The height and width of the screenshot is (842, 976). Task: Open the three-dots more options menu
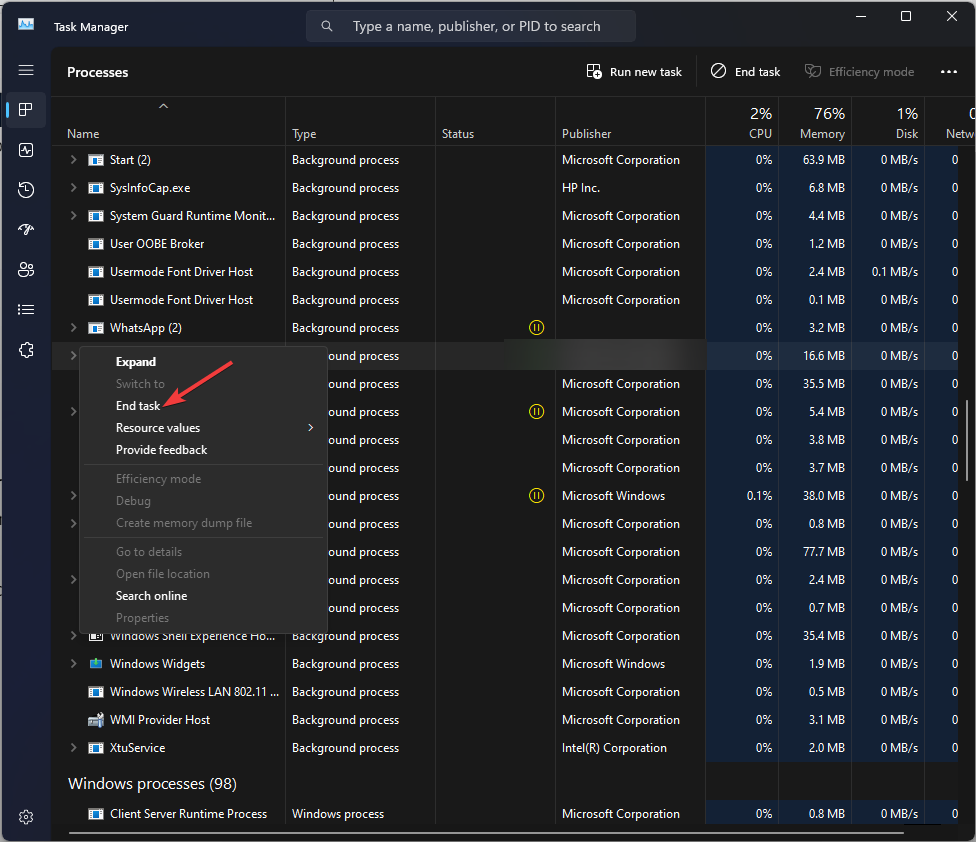[949, 72]
